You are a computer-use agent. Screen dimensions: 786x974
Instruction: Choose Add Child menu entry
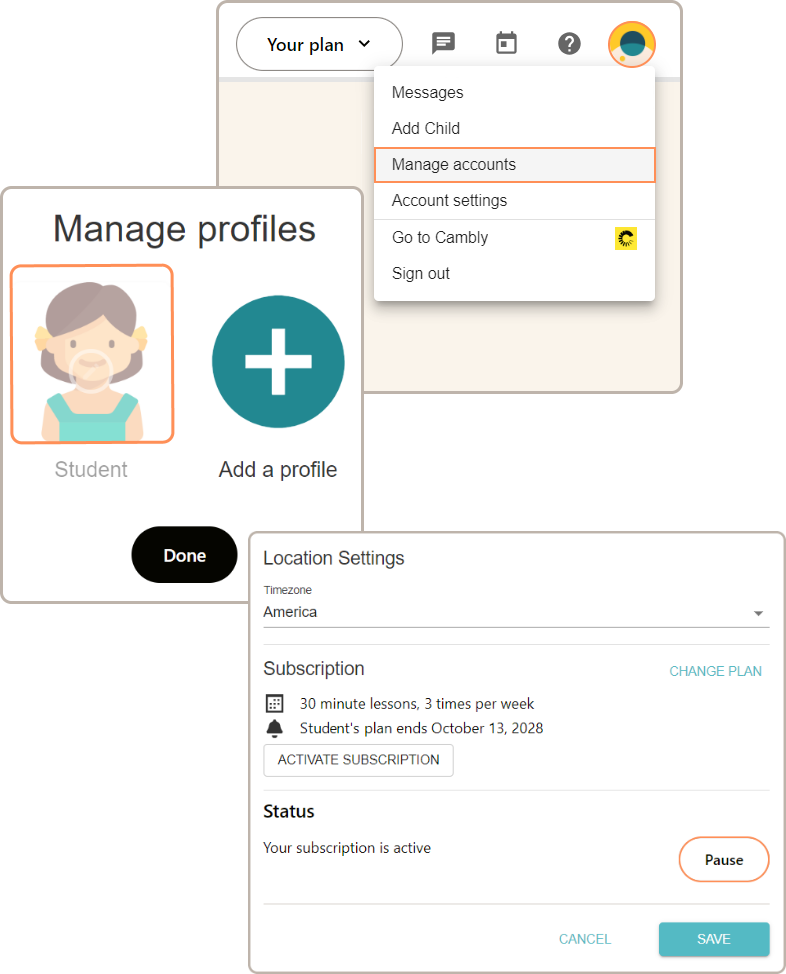426,128
